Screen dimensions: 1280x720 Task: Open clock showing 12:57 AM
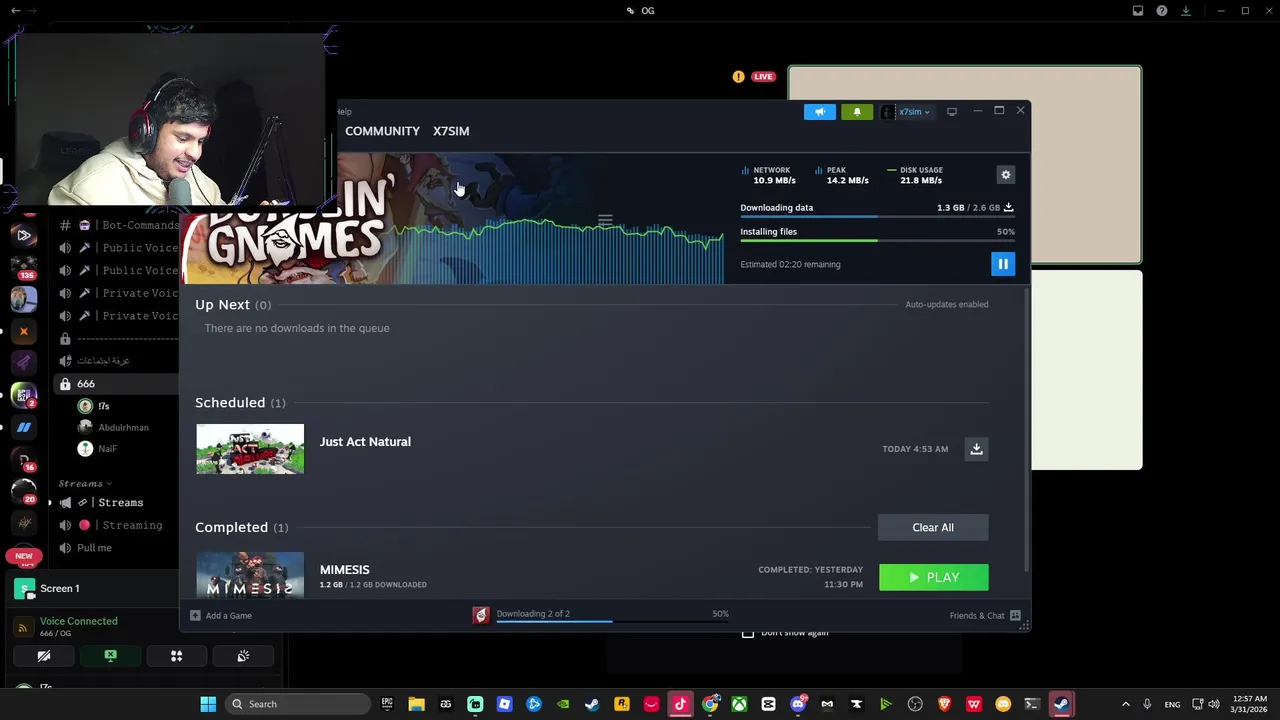coord(1251,704)
